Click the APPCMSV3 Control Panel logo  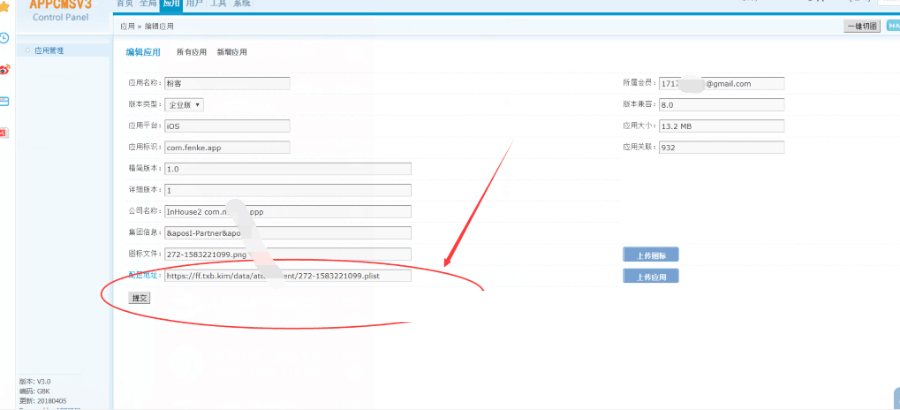(61, 10)
